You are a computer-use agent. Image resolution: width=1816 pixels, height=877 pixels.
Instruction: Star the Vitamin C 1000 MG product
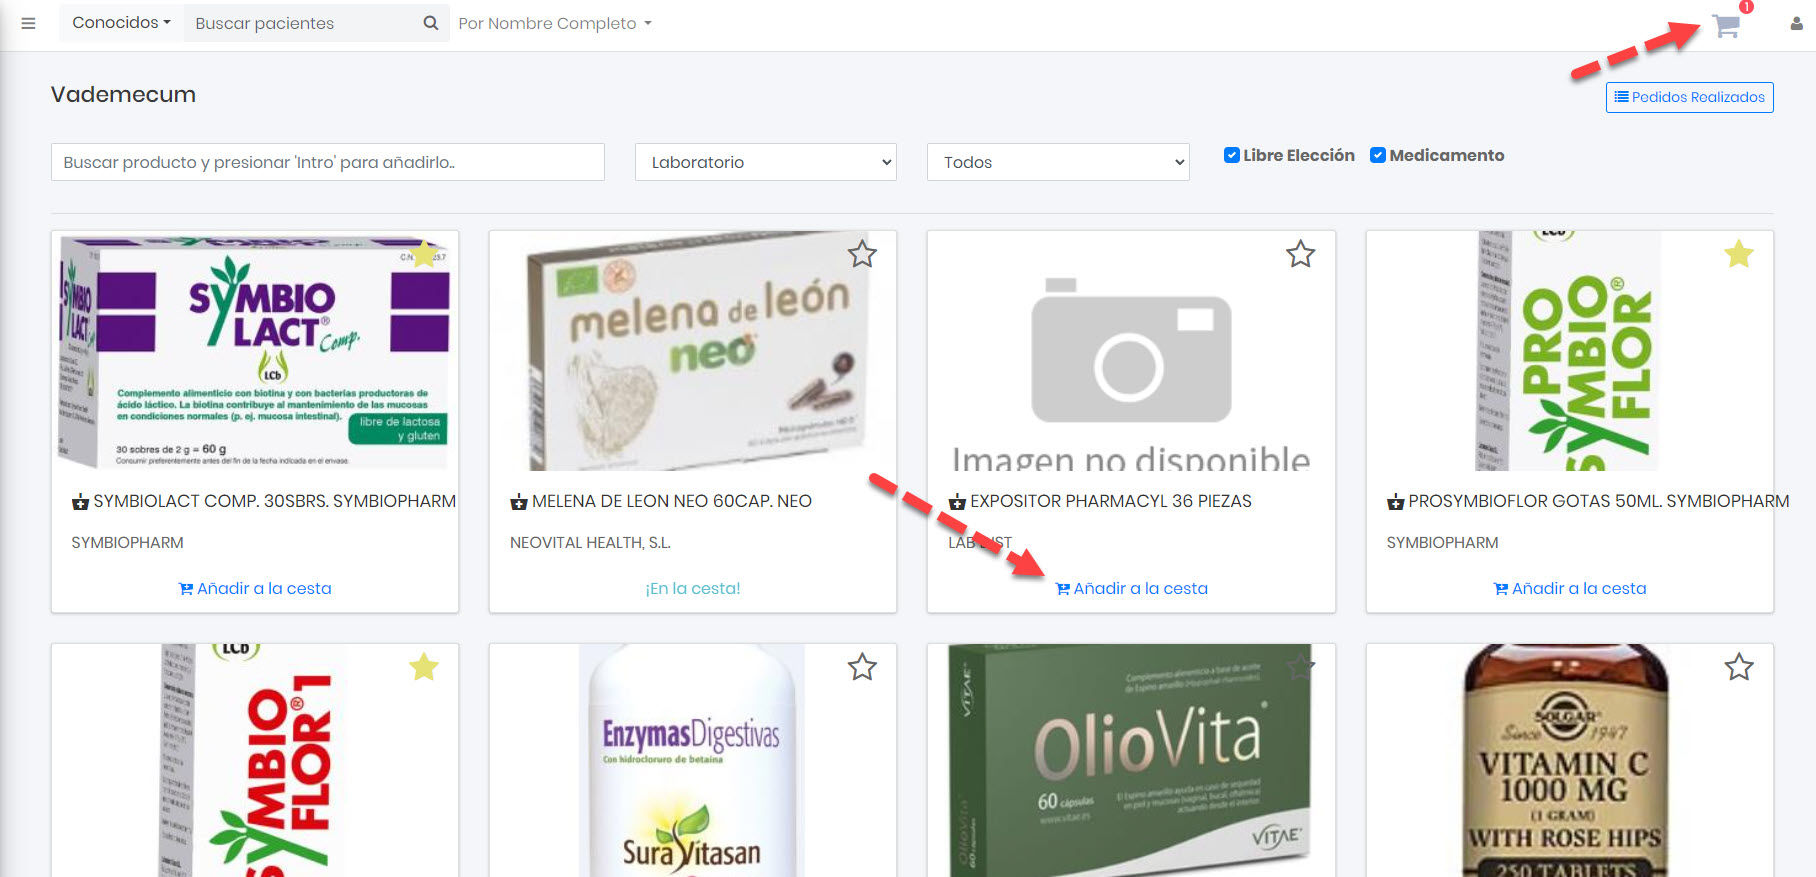(x=1738, y=667)
